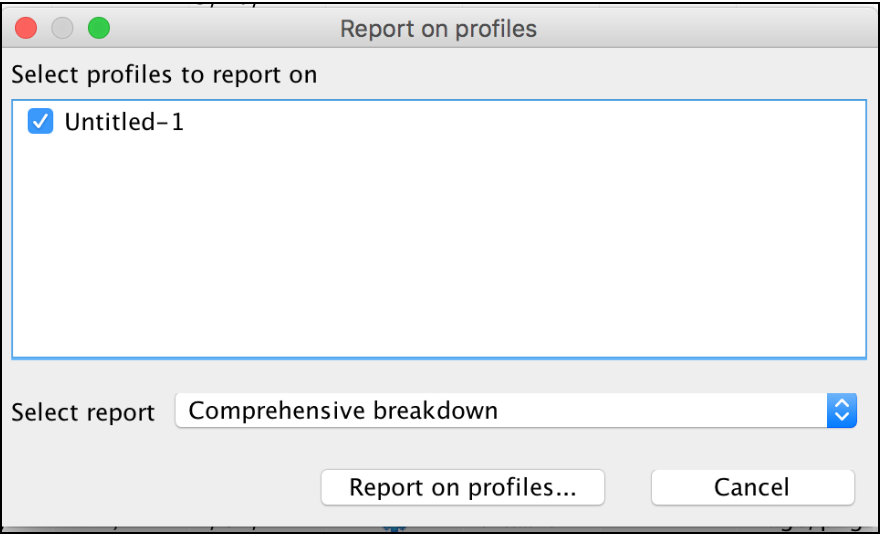
Task: Click the bottom blank area of profiles listbox
Action: [438, 330]
